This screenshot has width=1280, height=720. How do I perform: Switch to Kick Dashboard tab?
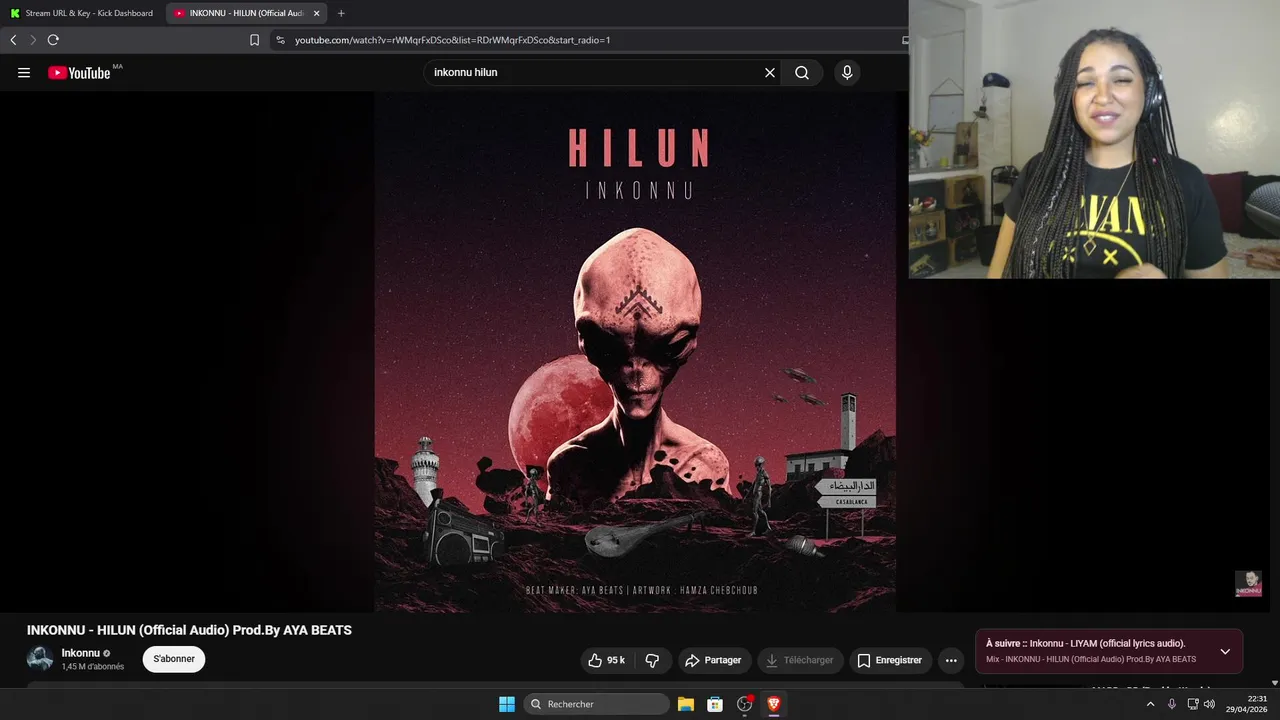(82, 13)
